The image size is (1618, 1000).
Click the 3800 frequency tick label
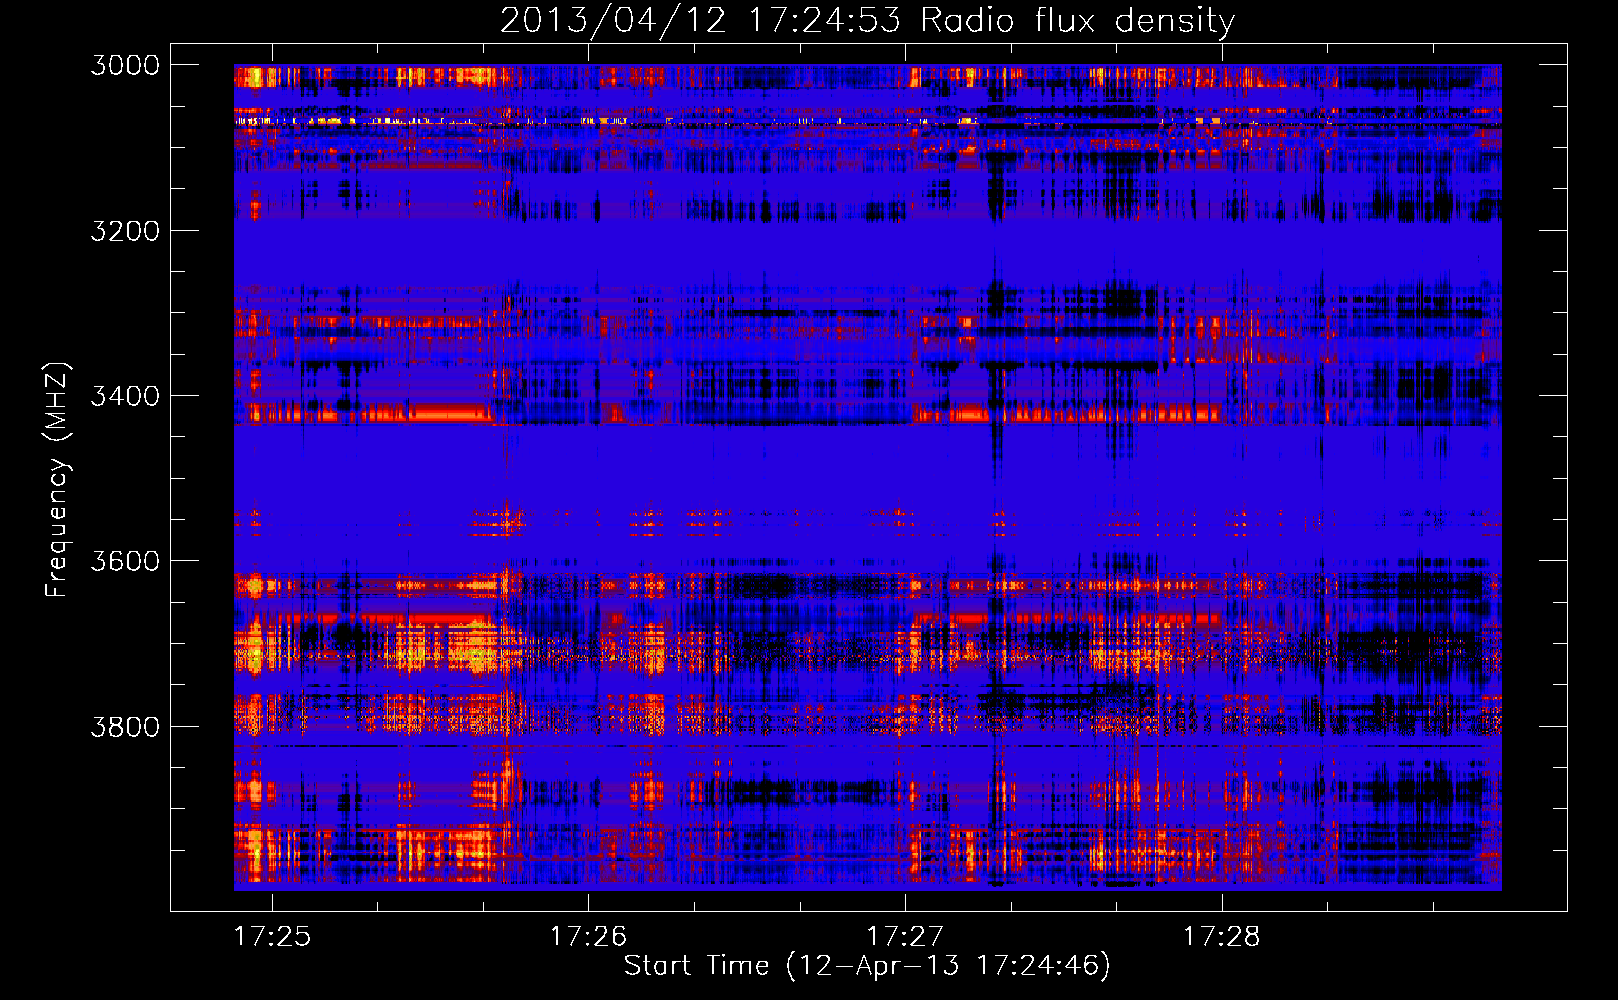(x=125, y=726)
